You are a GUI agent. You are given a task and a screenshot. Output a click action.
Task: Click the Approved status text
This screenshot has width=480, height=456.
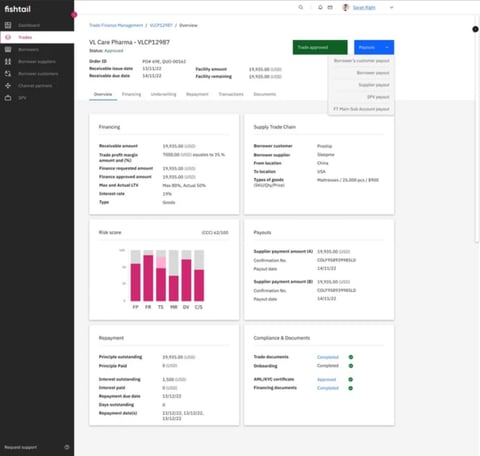[x=114, y=51]
